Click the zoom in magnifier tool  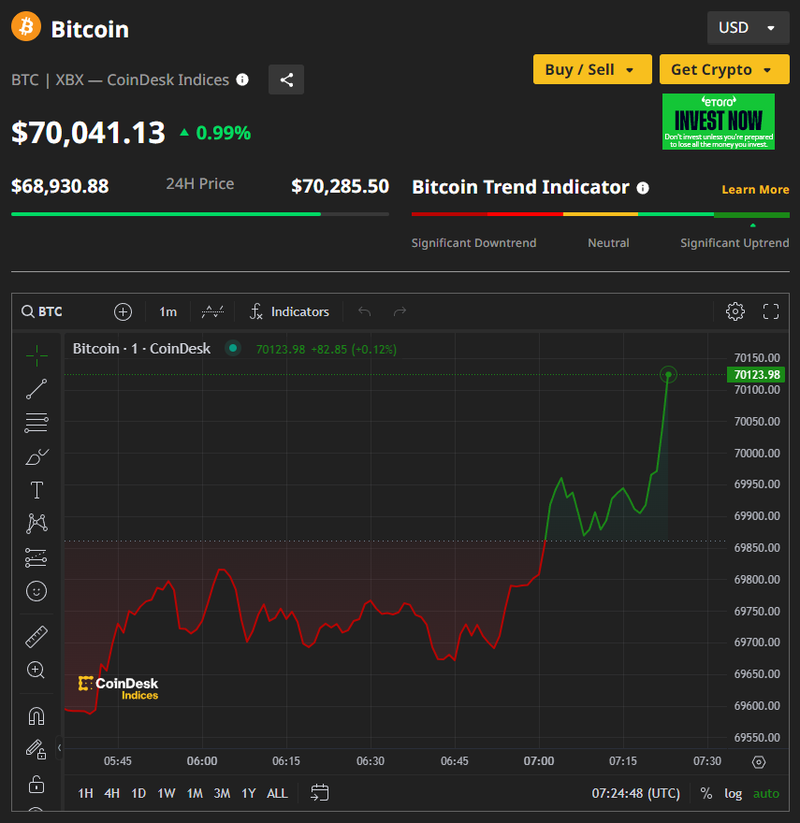(x=36, y=670)
